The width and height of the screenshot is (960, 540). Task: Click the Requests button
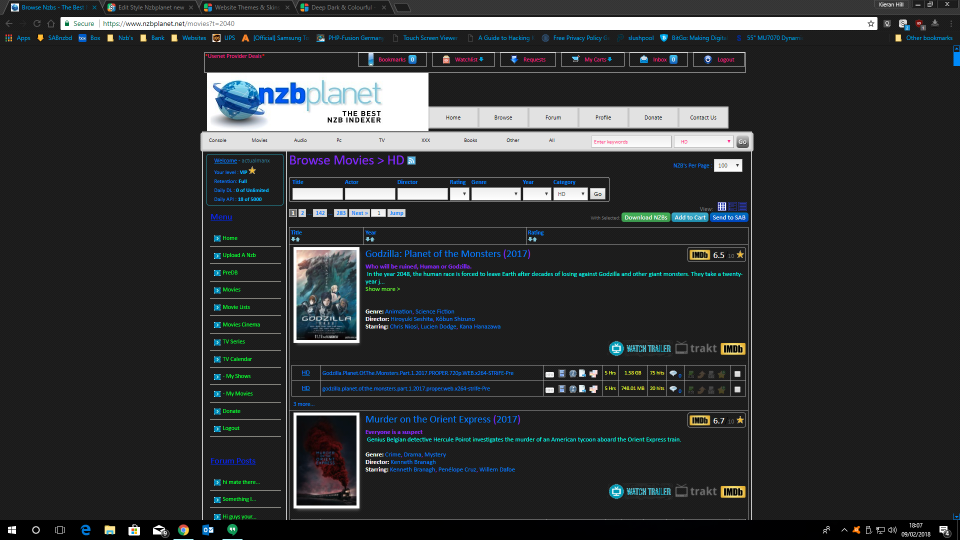point(528,59)
